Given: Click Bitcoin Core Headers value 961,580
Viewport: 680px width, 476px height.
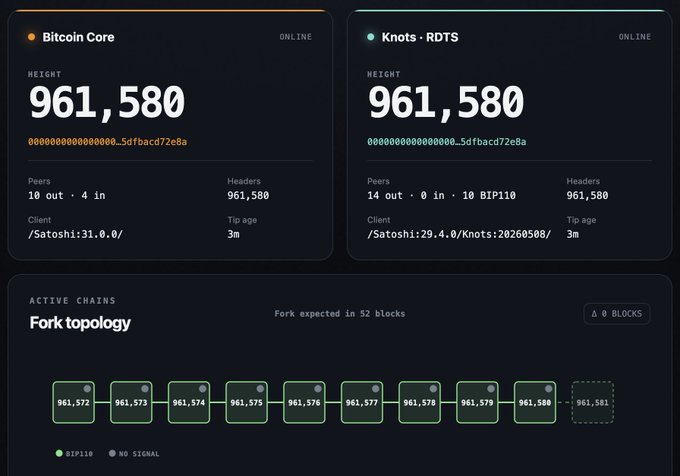Looking at the screenshot, I should (x=248, y=196).
